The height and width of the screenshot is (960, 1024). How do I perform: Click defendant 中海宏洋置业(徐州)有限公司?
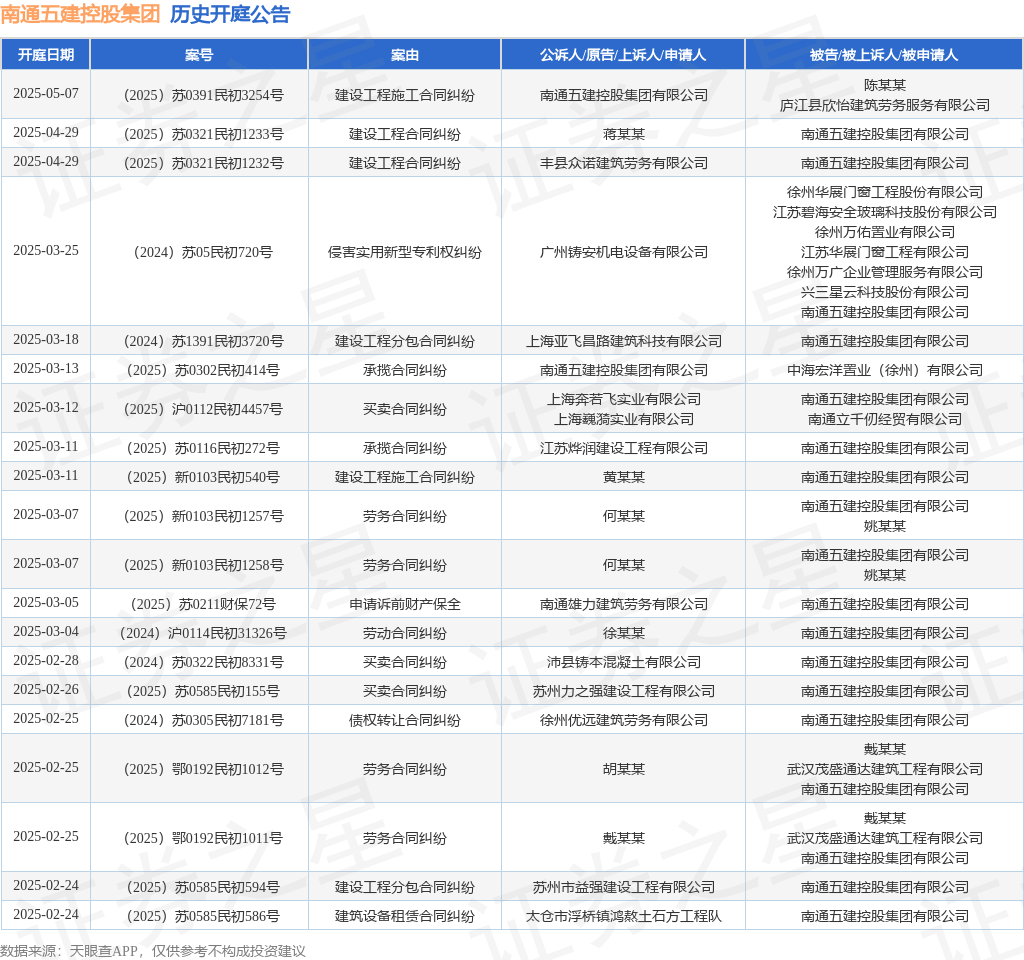[x=885, y=370]
